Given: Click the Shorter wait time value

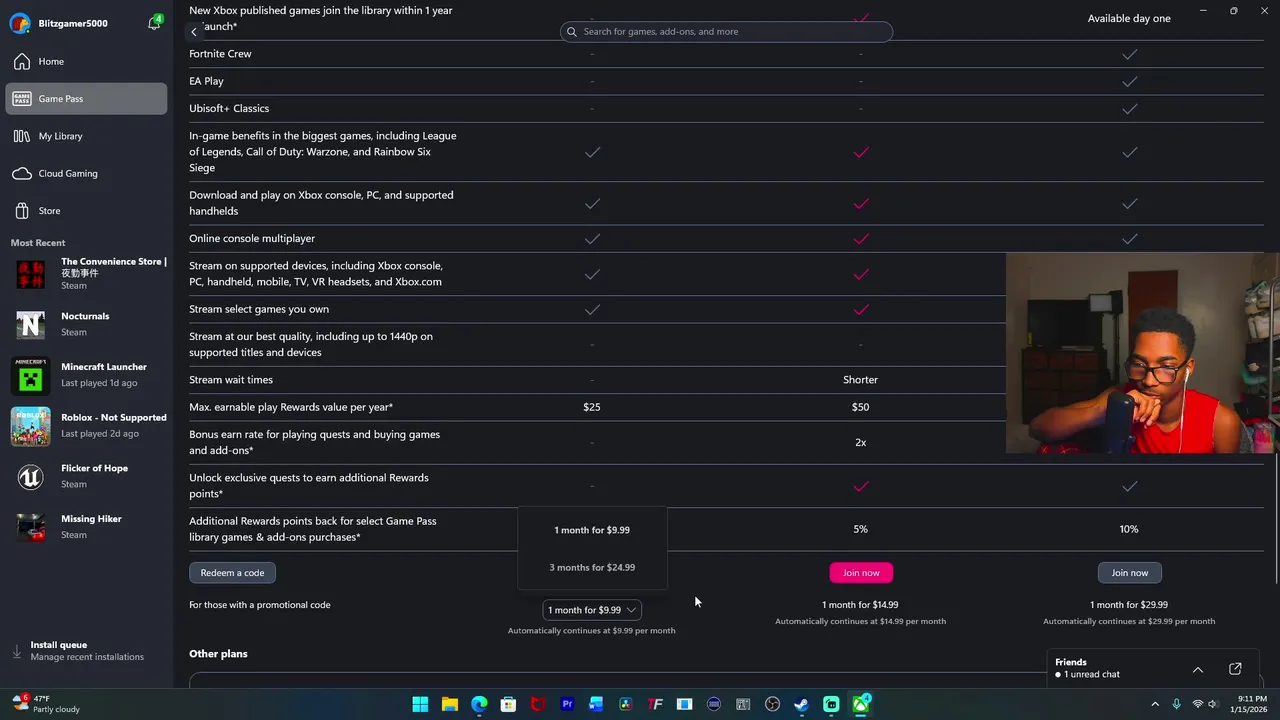Looking at the screenshot, I should point(860,380).
